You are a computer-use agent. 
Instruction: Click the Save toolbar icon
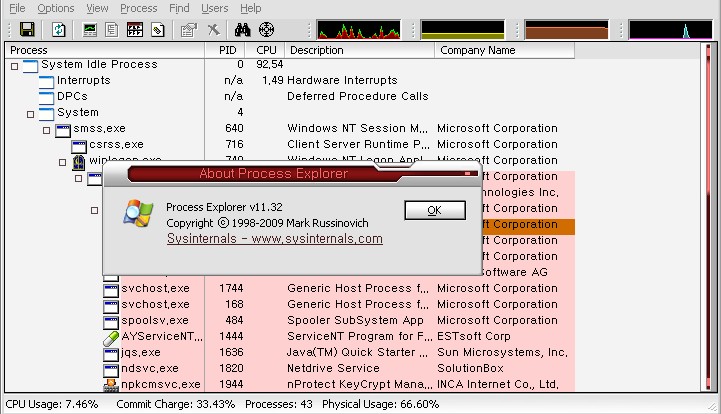pos(27,30)
